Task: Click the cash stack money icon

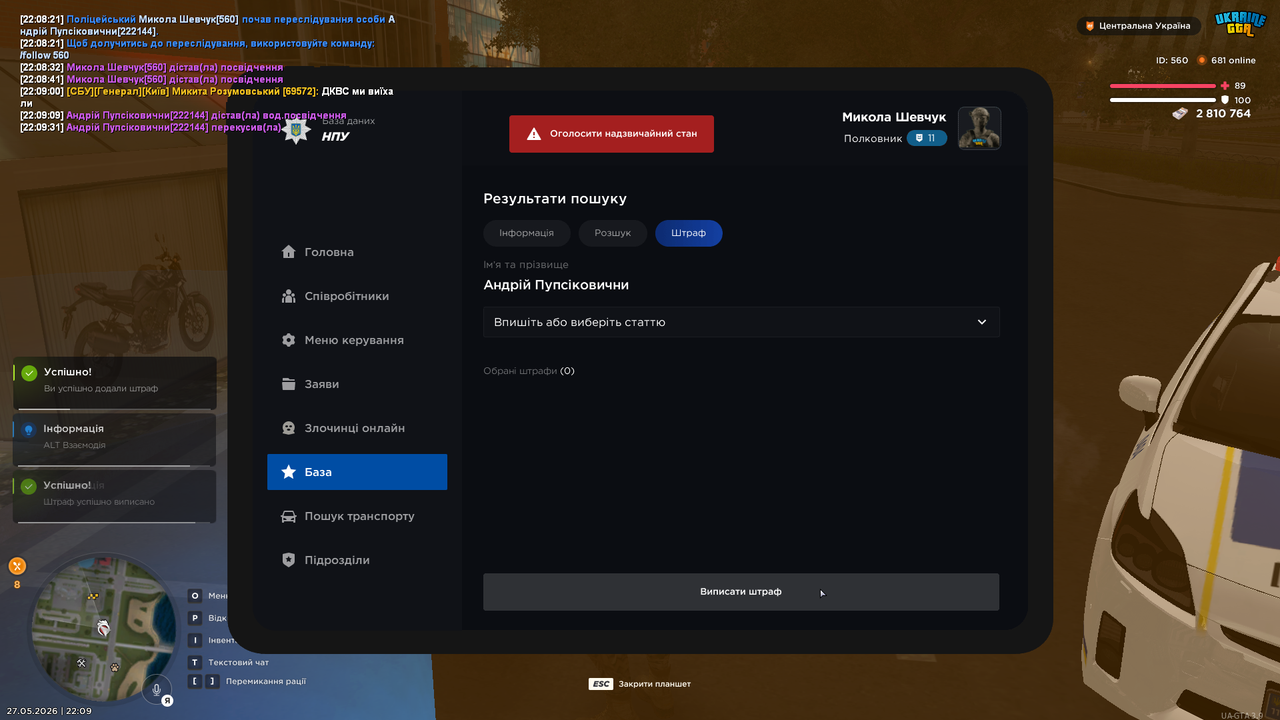Action: (x=1180, y=114)
